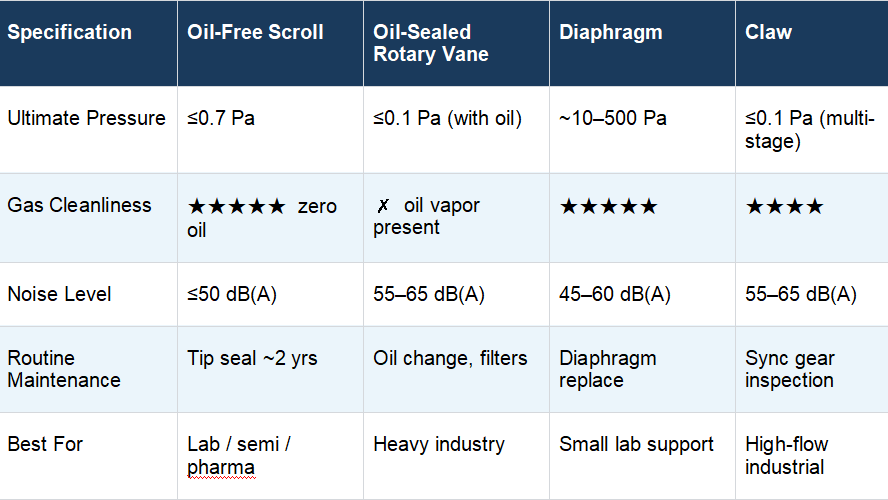This screenshot has width=888, height=500.
Task: Click the Noise Level row label
Action: 59,294
